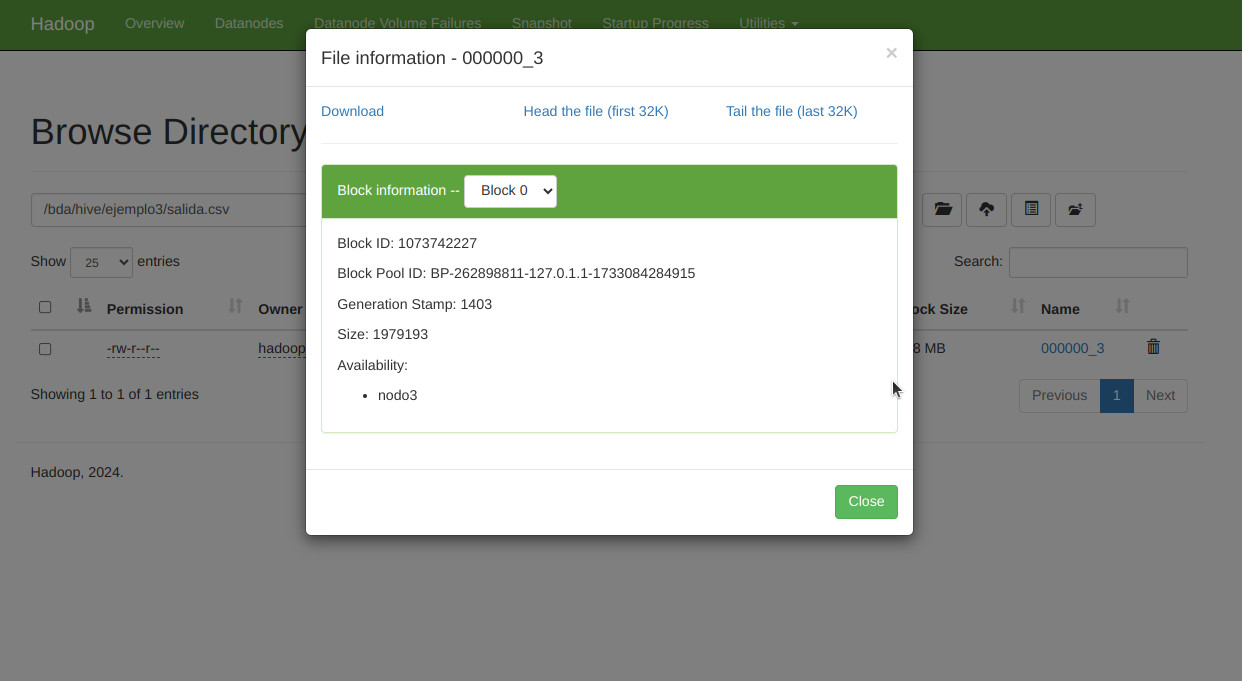Select page 1 in pagination

tap(1116, 396)
